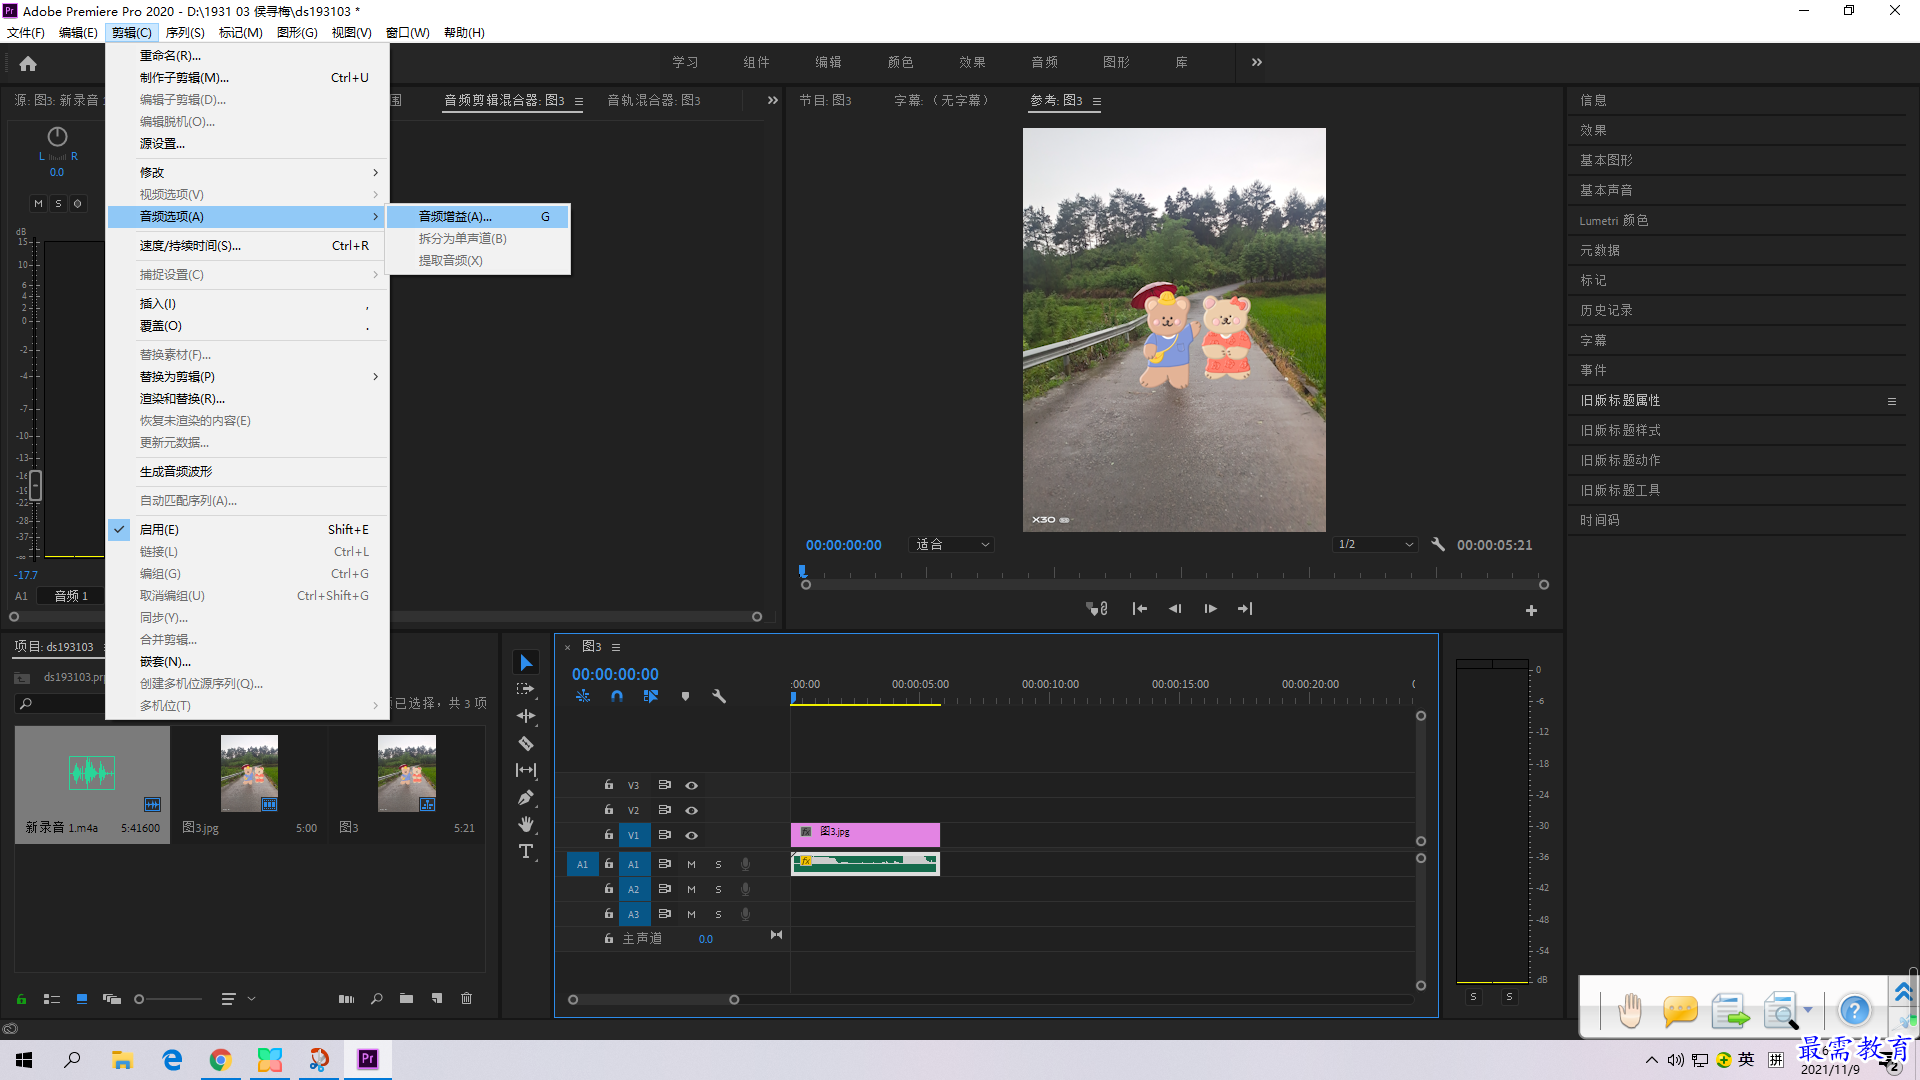Open 历史记录 panel on right
This screenshot has height=1080, width=1920.
[x=1606, y=310]
